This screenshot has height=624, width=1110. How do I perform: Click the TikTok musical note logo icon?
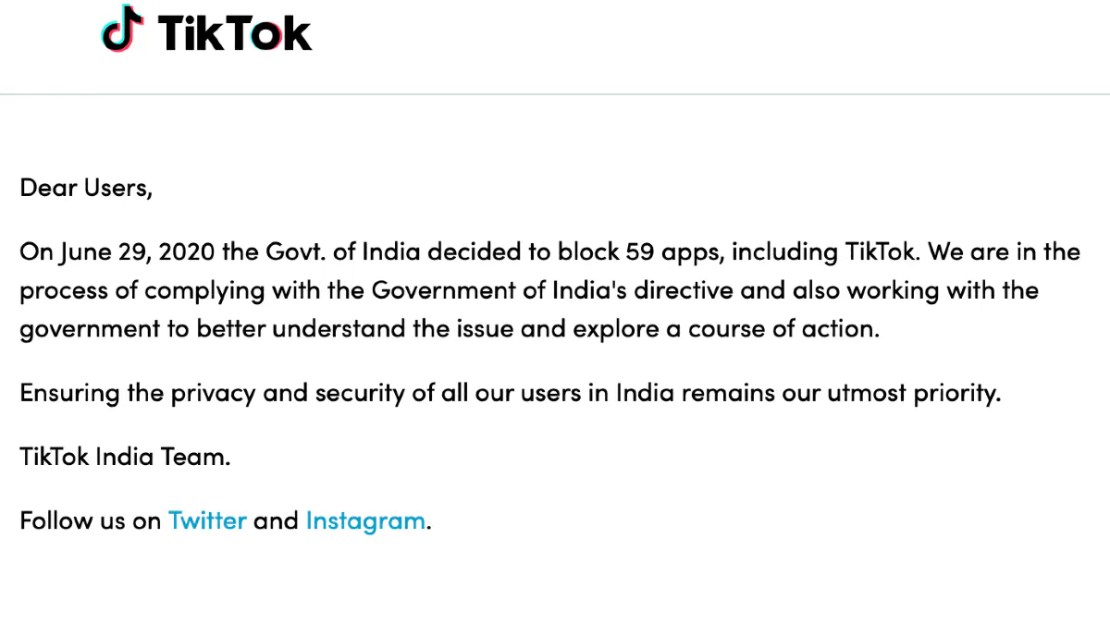tap(122, 29)
